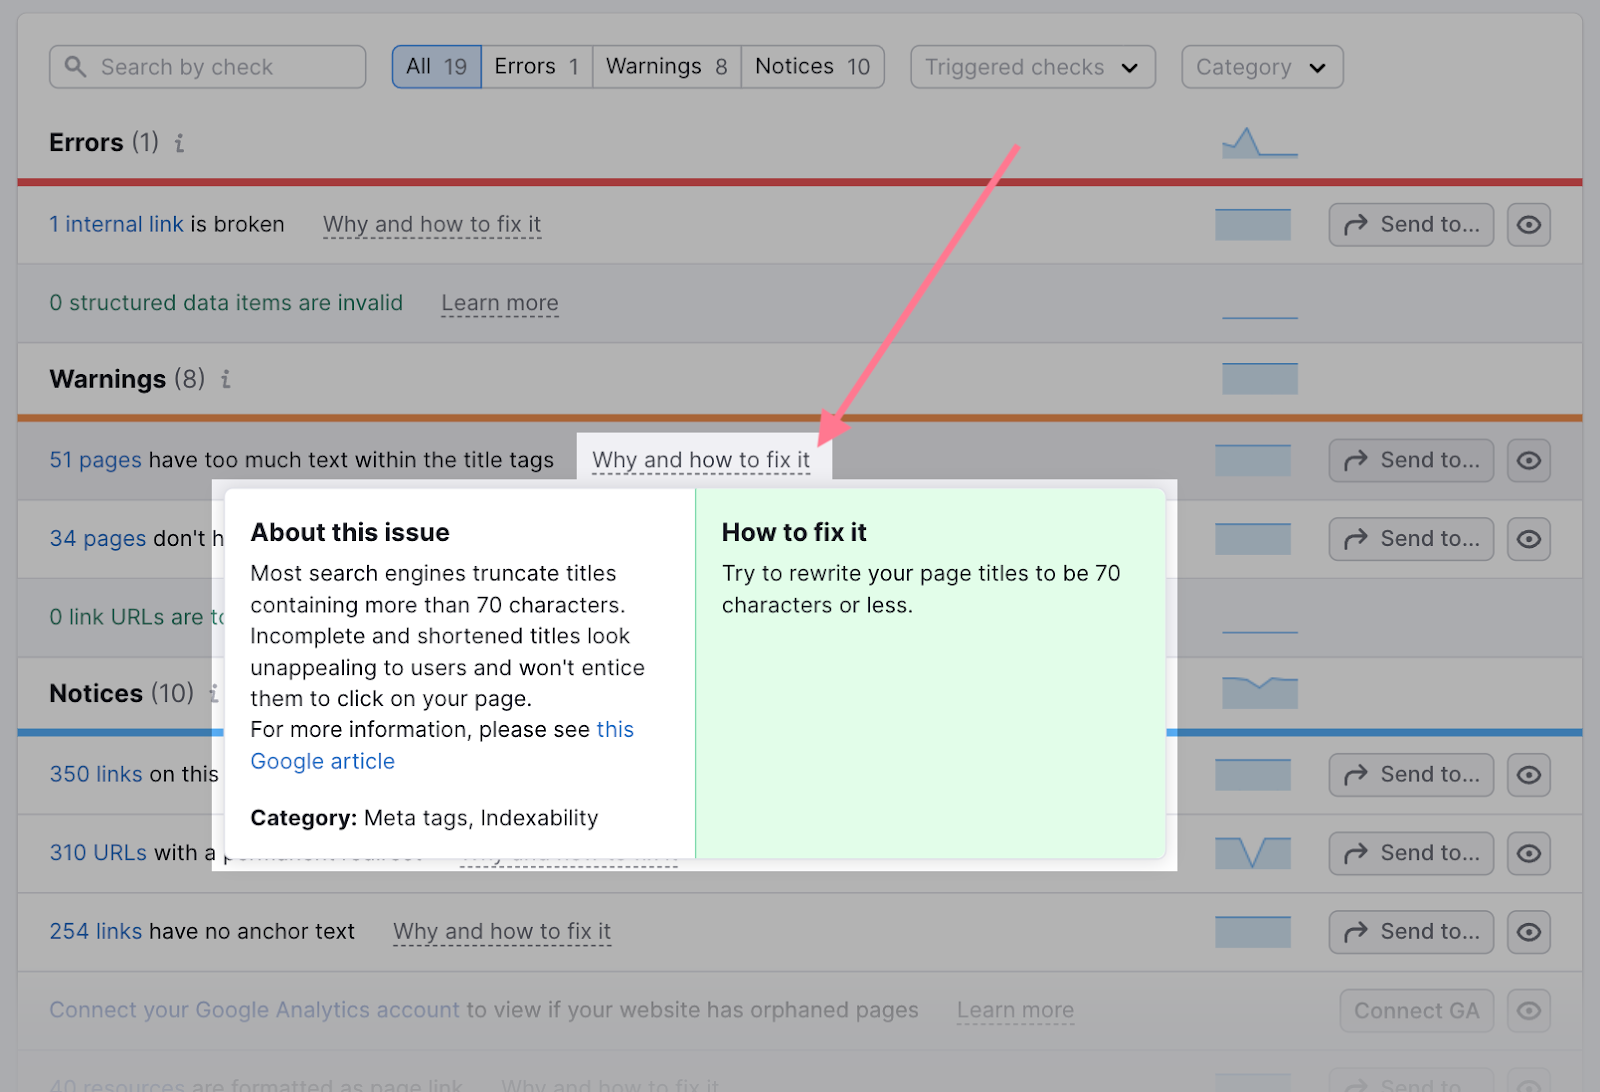Screen dimensions: 1600x1092
Task: Toggle the eye icon on the 51 pages warning row
Action: coord(1529,460)
